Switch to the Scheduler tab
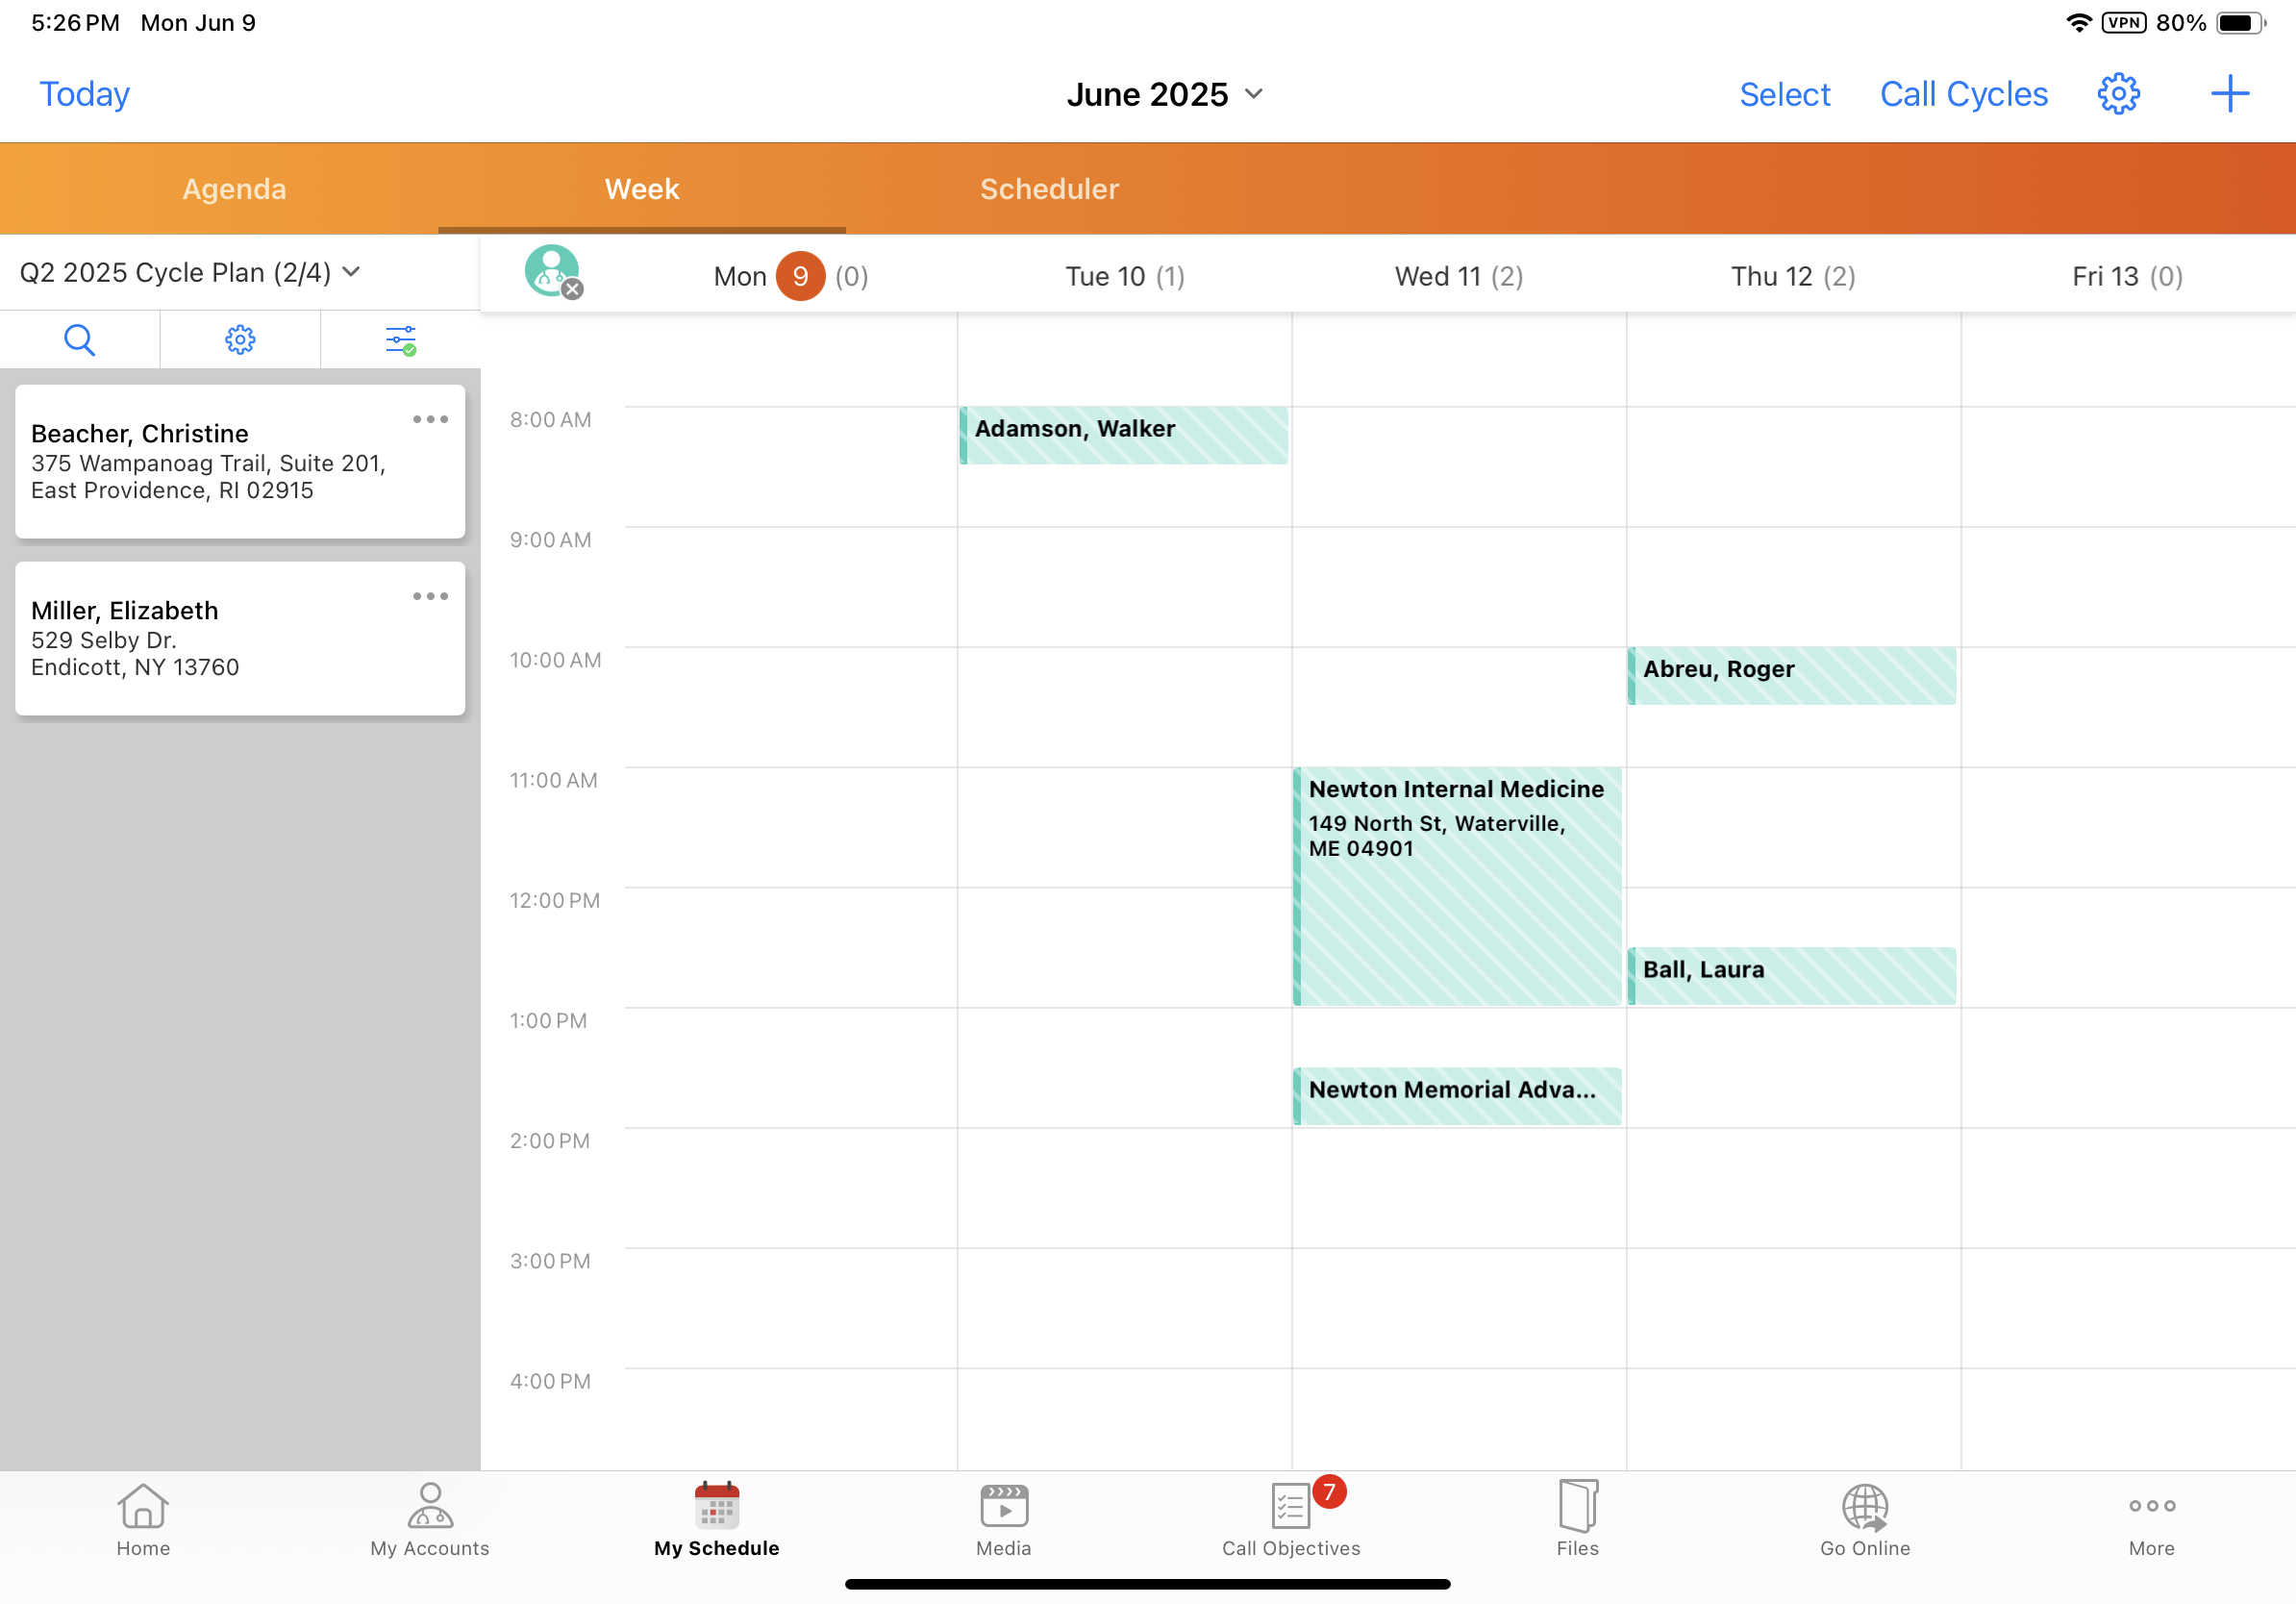 (x=1049, y=189)
